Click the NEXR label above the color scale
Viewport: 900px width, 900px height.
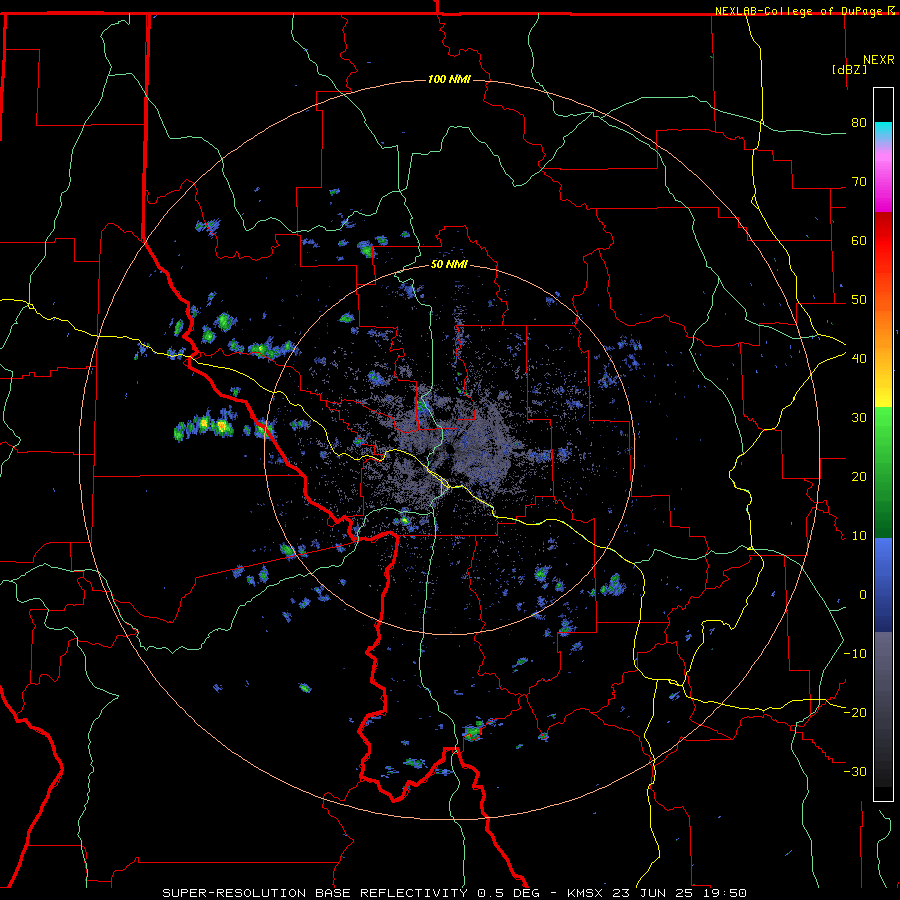879,60
